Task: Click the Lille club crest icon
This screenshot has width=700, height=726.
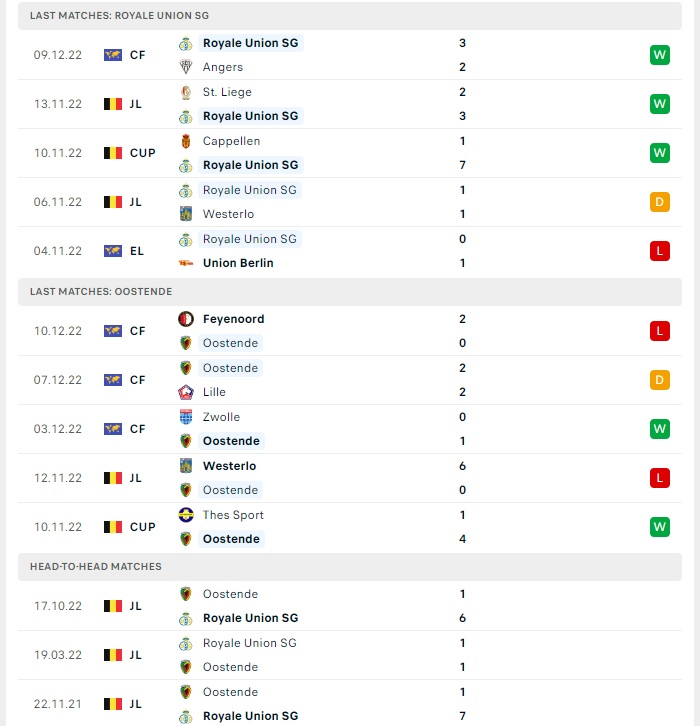Action: pyautogui.click(x=186, y=392)
